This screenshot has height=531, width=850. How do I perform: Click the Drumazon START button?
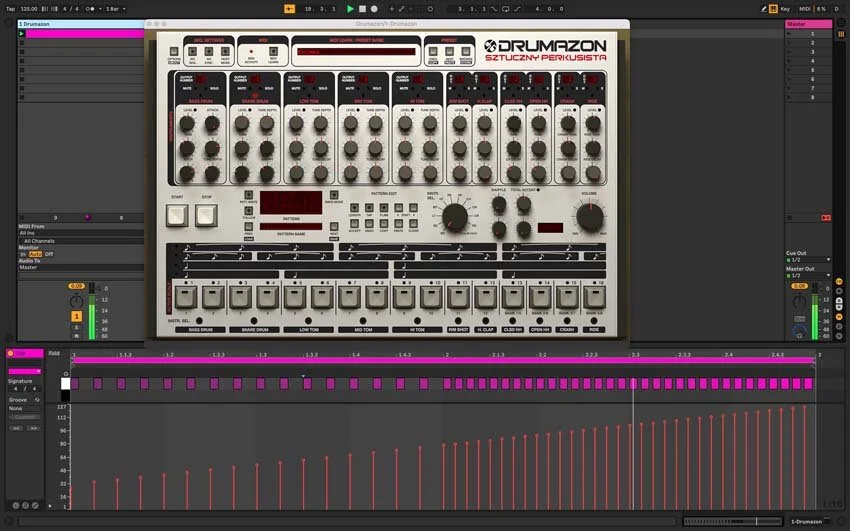click(x=177, y=215)
